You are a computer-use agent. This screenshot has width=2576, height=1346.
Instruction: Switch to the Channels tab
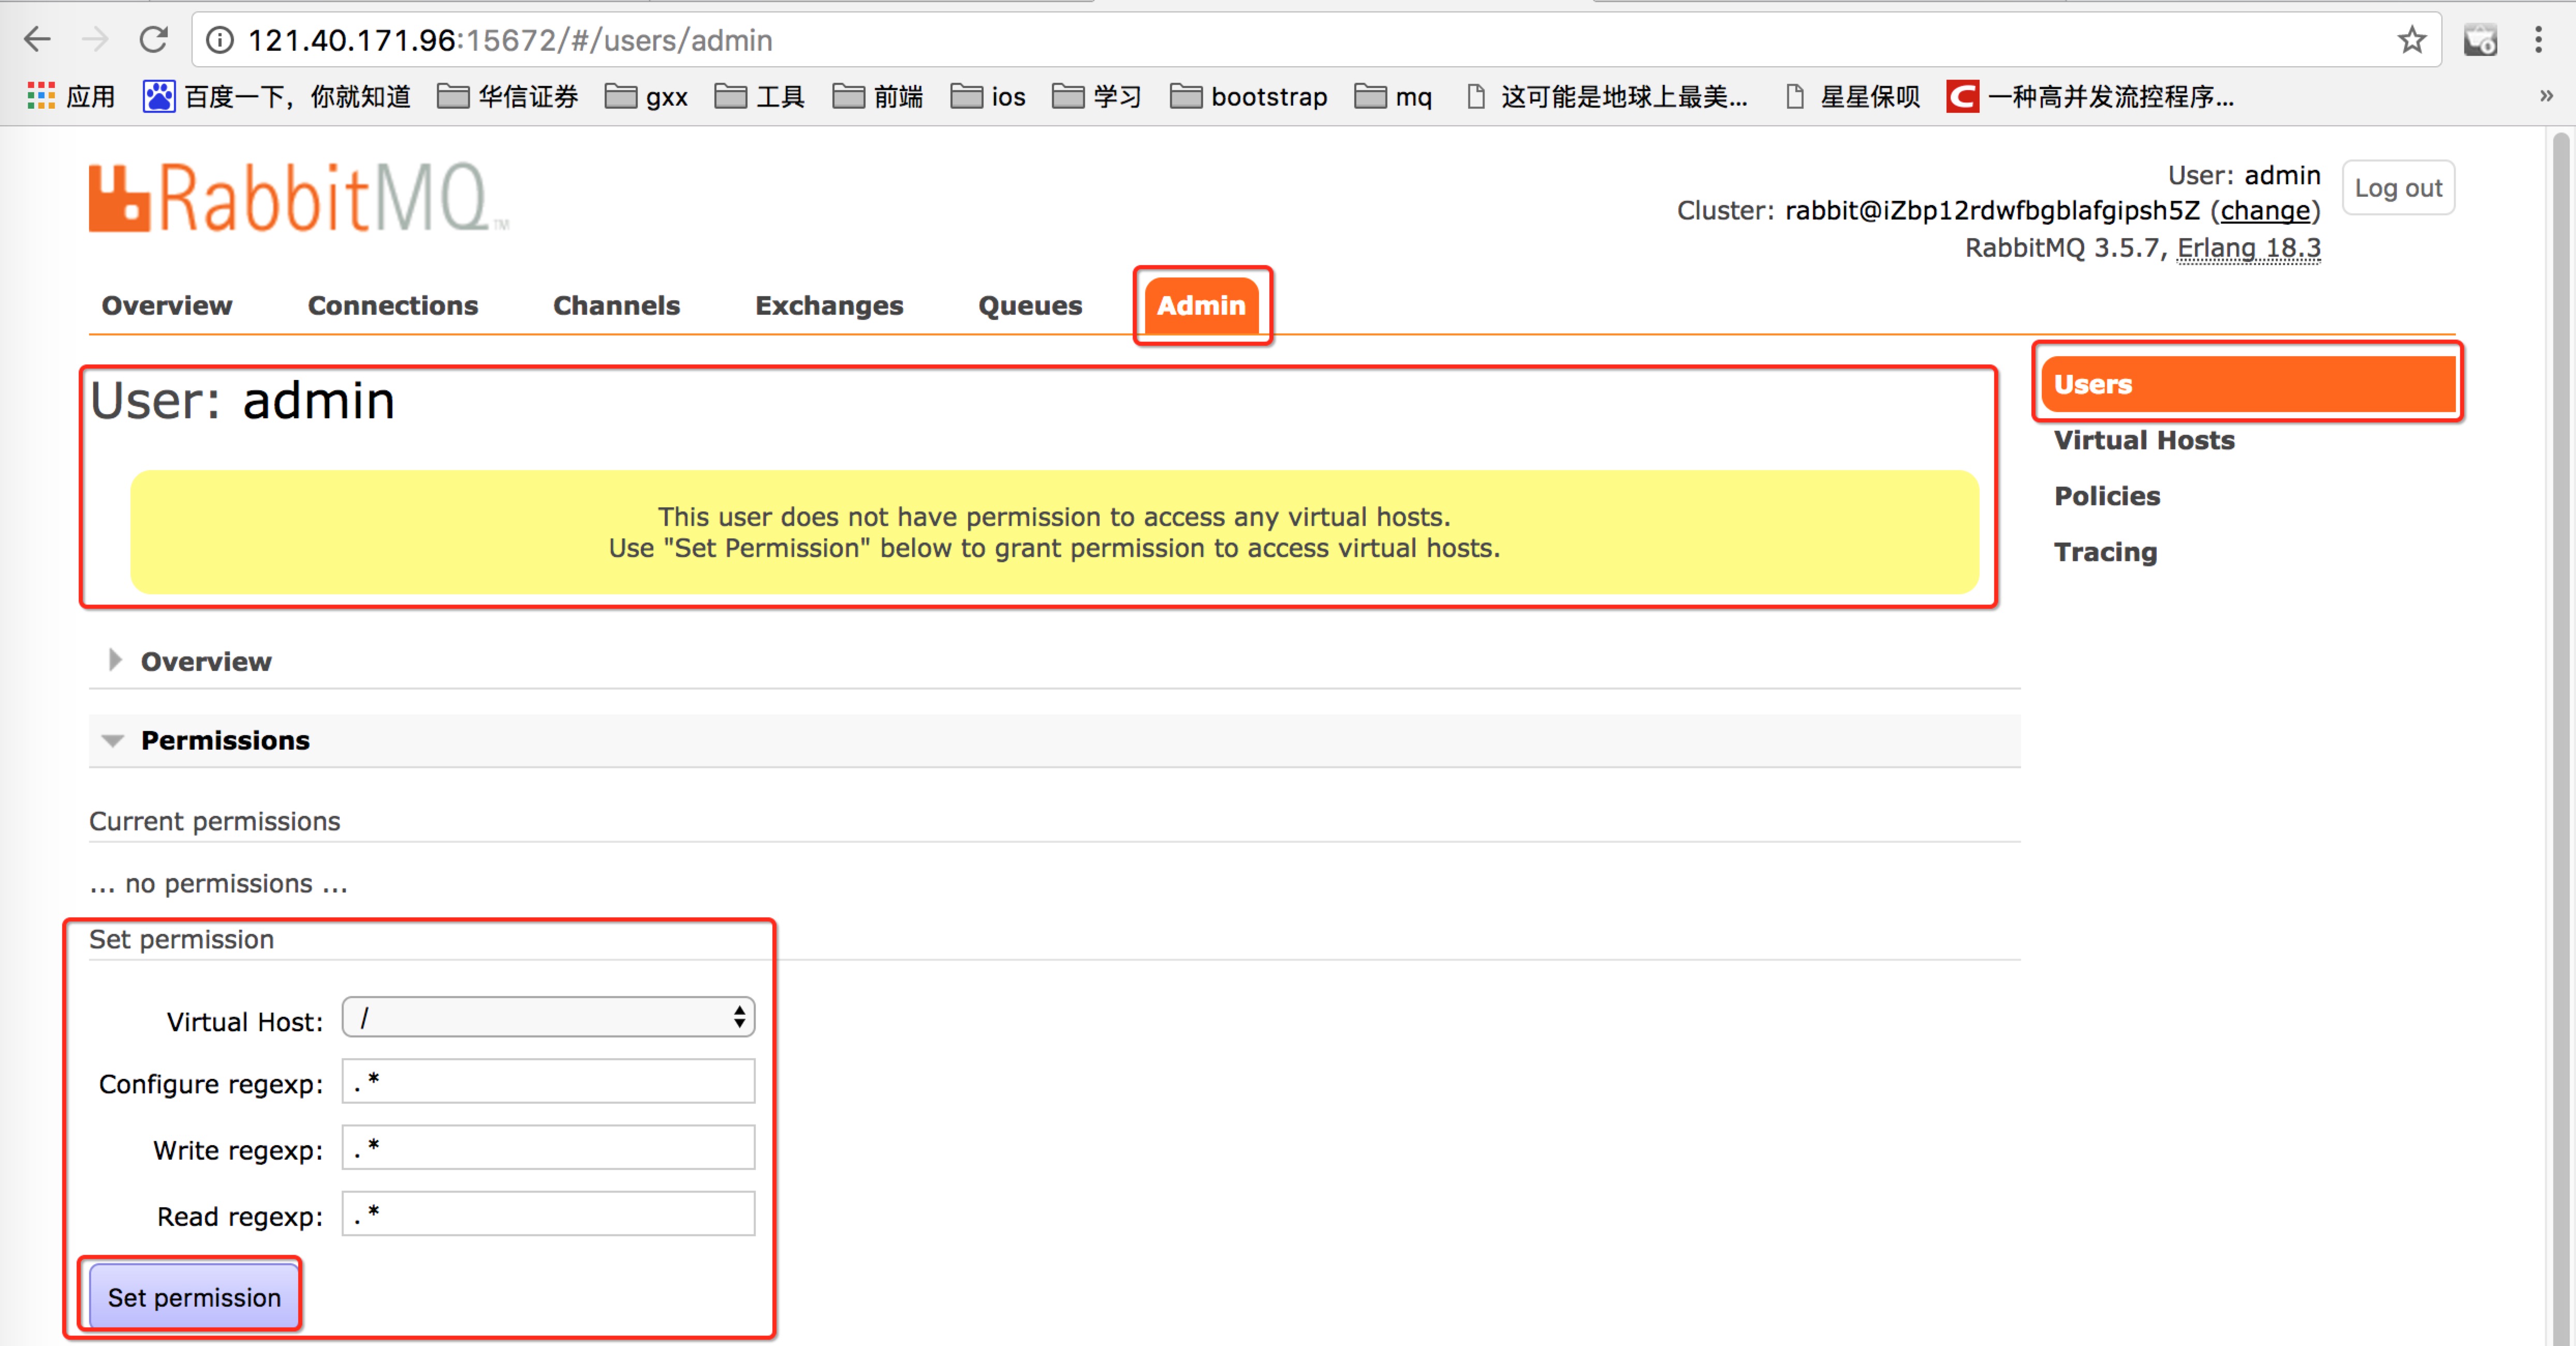(616, 305)
